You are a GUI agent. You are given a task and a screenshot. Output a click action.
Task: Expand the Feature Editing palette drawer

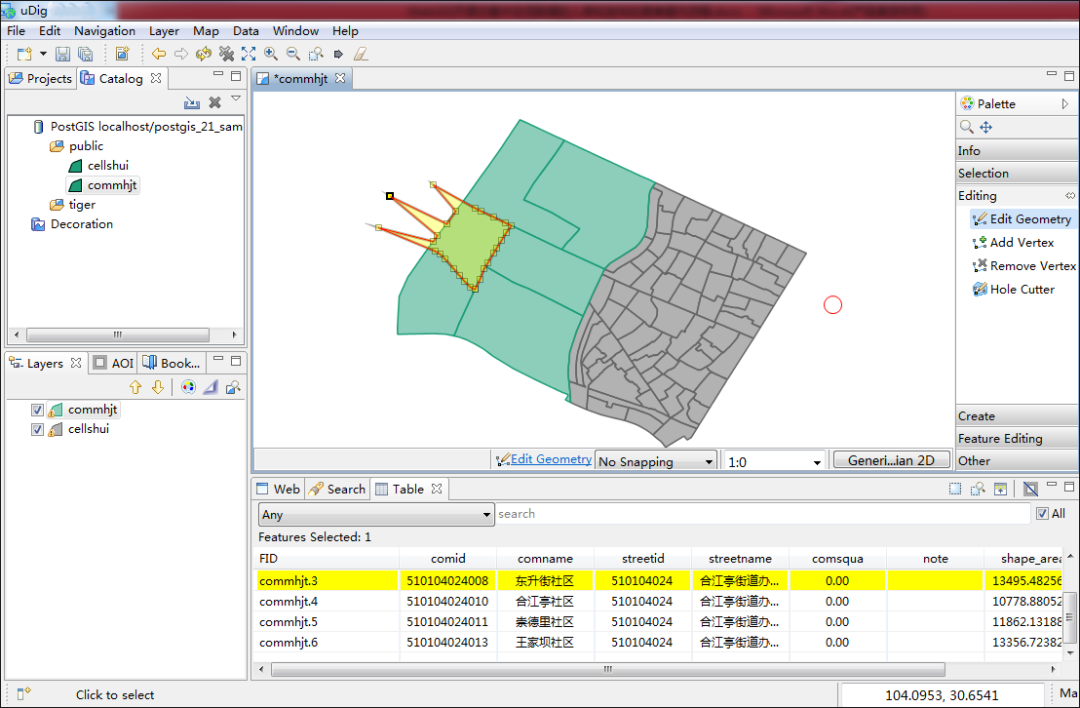coord(1017,439)
